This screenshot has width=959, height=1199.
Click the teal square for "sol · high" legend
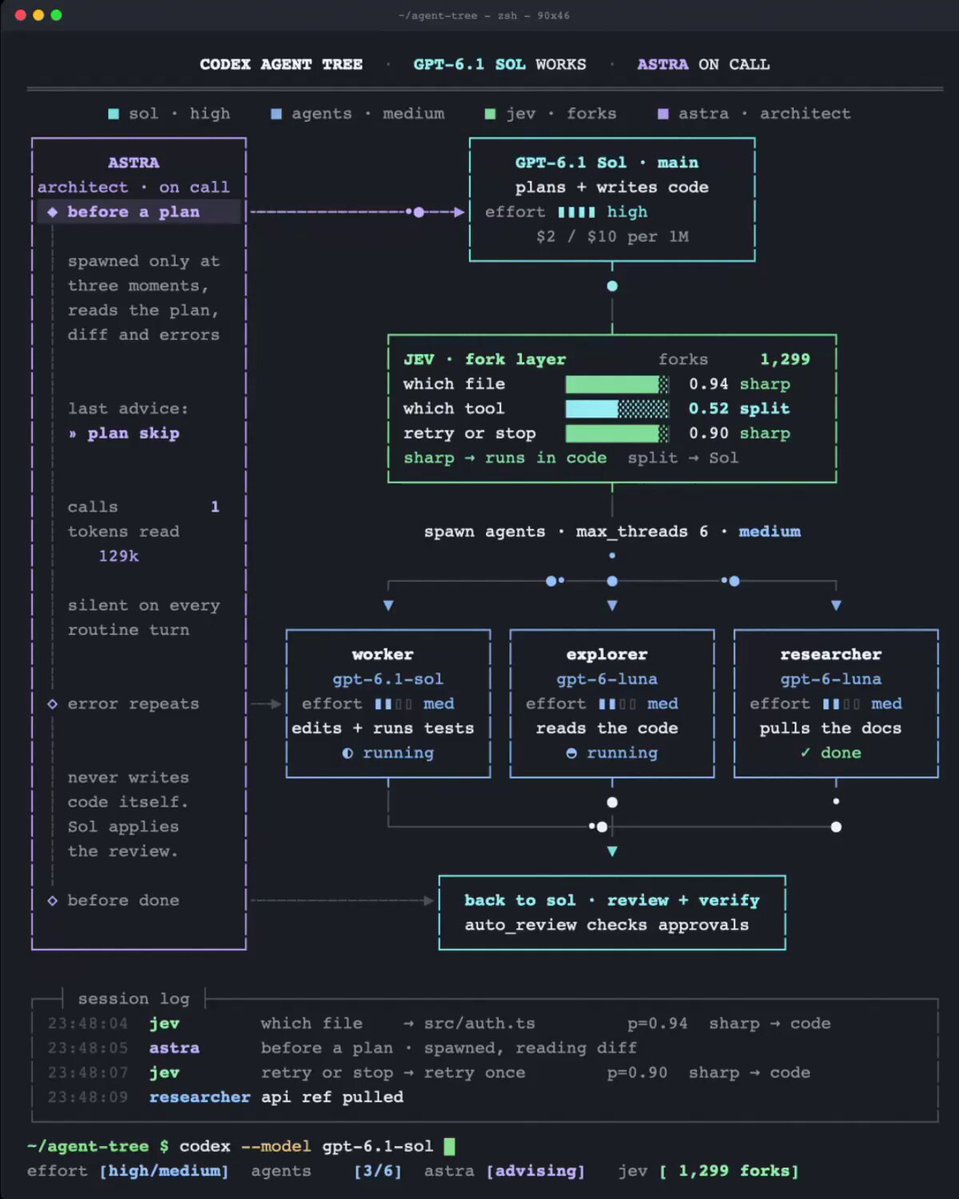coord(113,114)
